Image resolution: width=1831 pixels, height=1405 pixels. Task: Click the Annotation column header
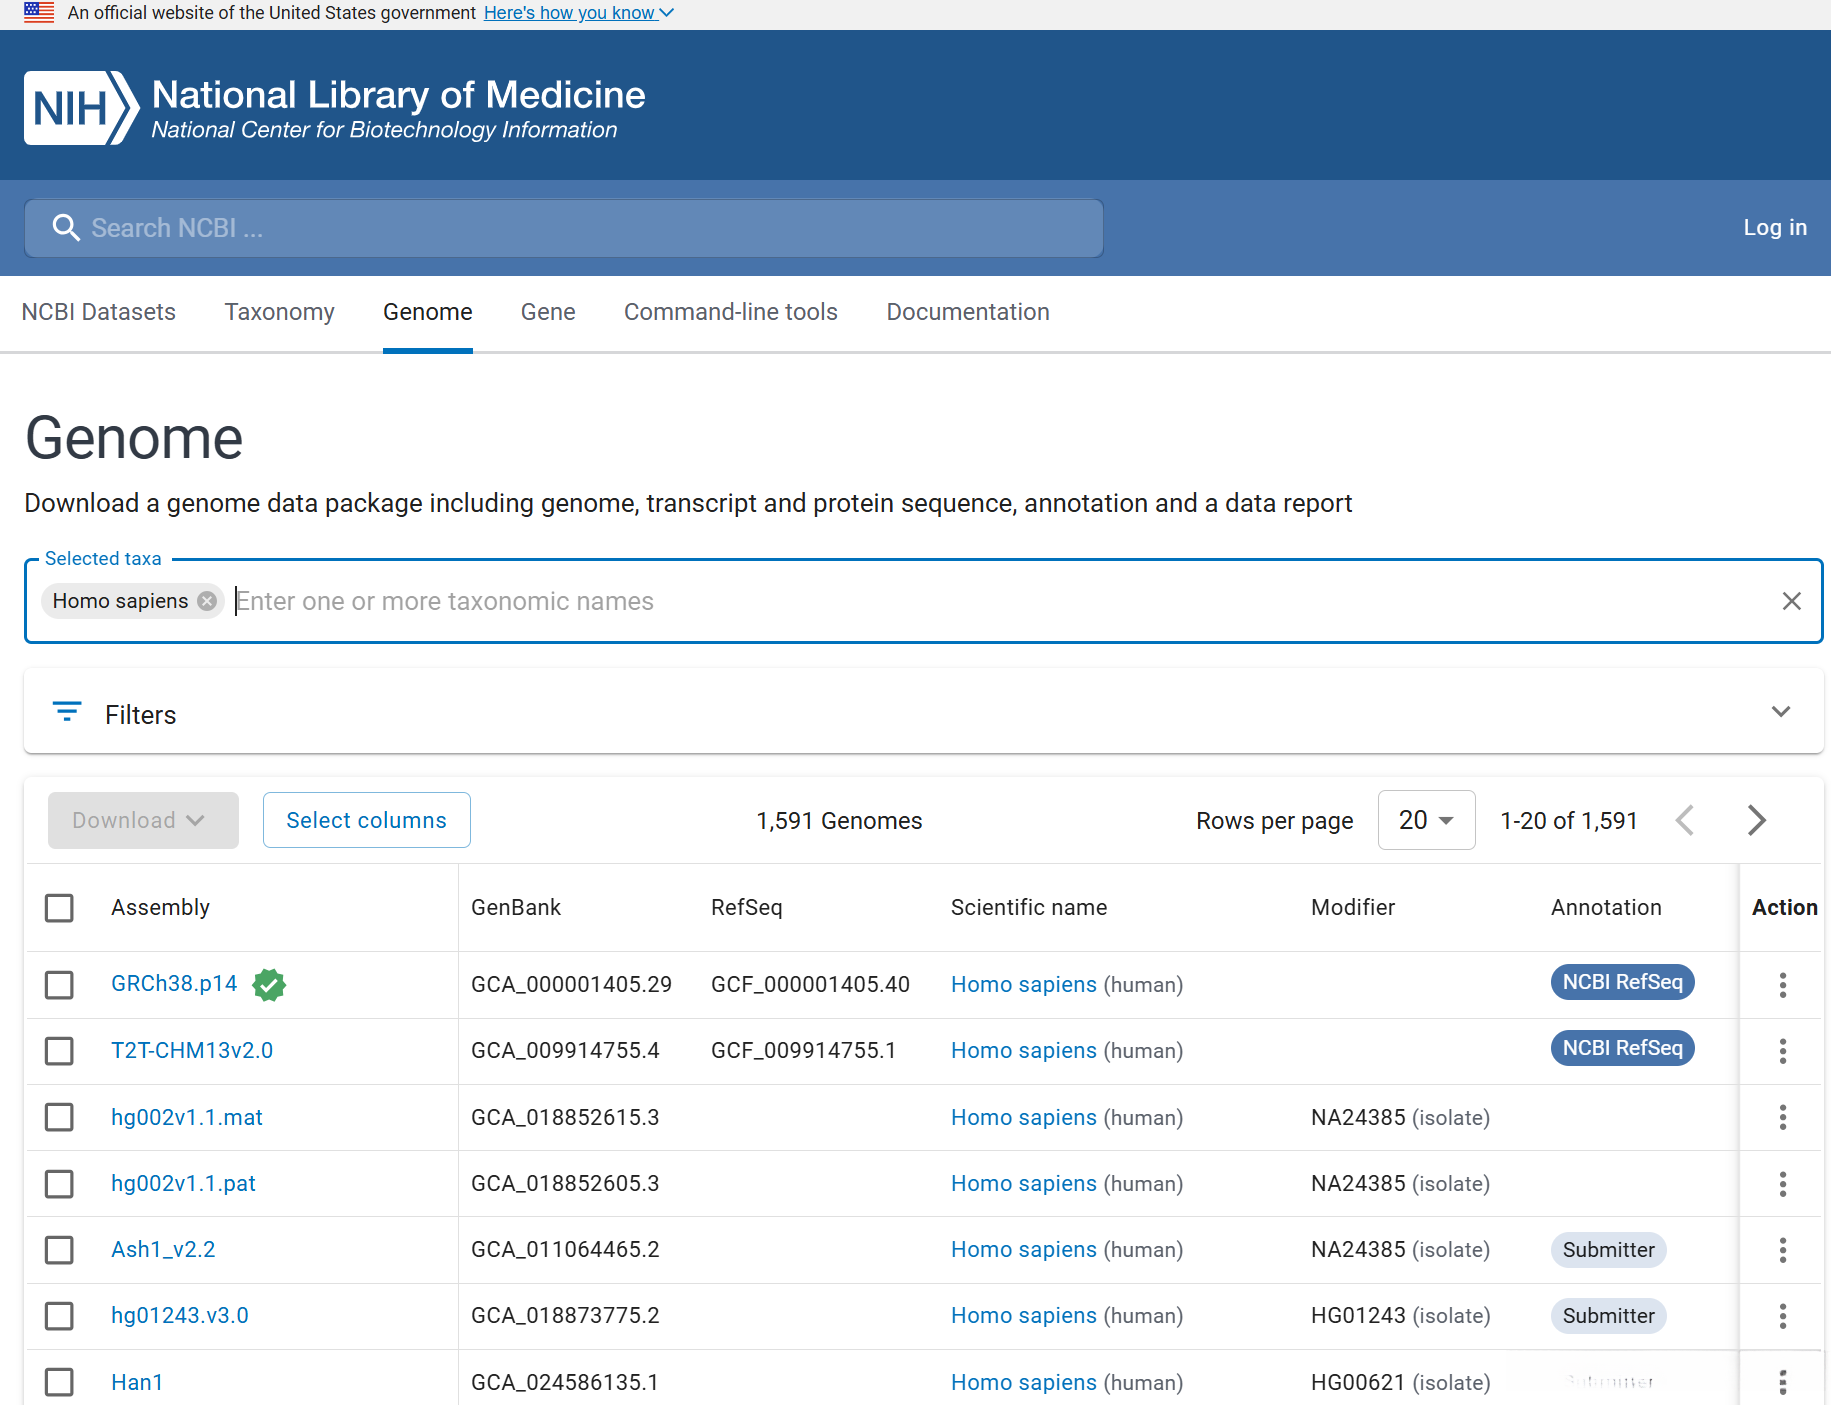pos(1606,907)
